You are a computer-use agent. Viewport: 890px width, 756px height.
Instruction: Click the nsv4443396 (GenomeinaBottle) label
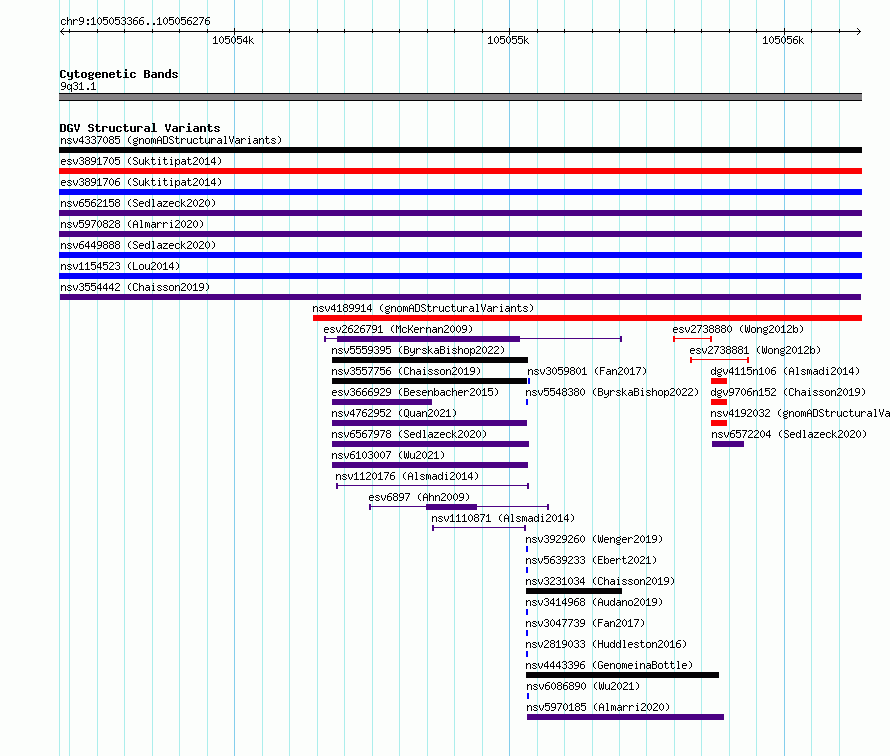click(x=609, y=665)
